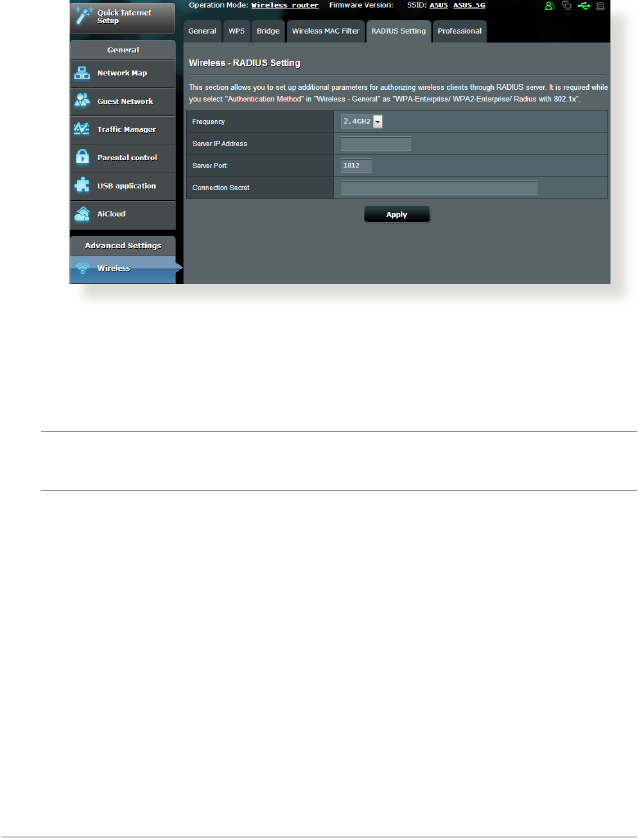Select the Firmware Version label
638x838 pixels.
click(361, 5)
